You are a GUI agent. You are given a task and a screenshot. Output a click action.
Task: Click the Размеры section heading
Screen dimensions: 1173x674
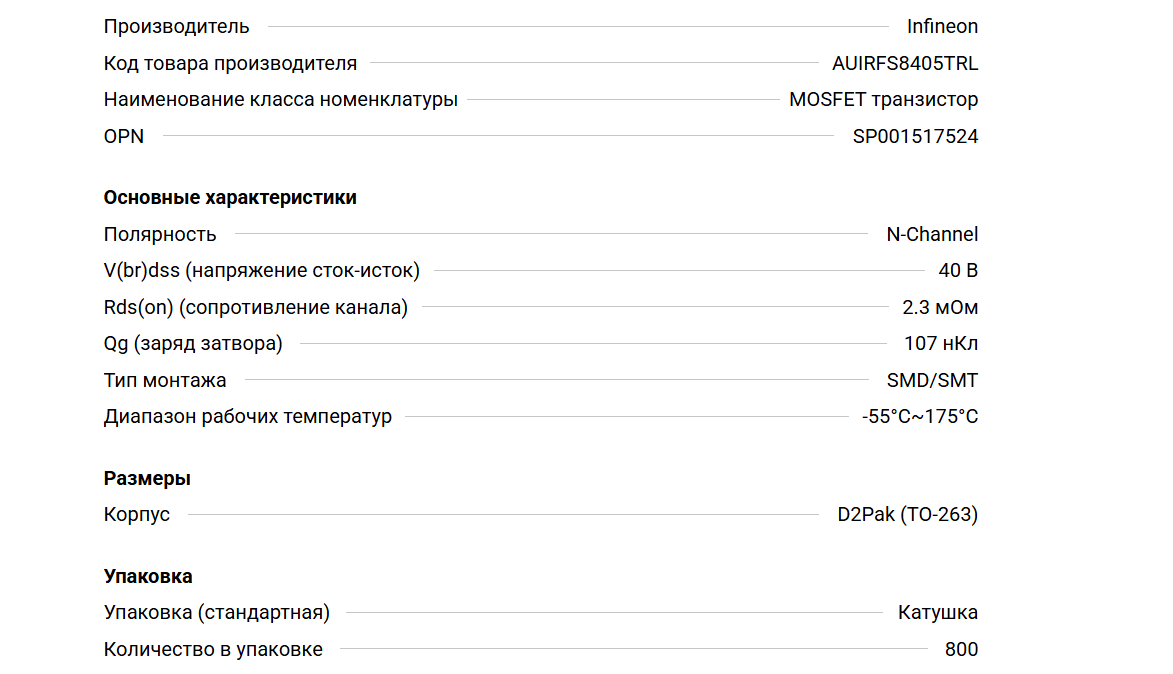[x=147, y=479]
